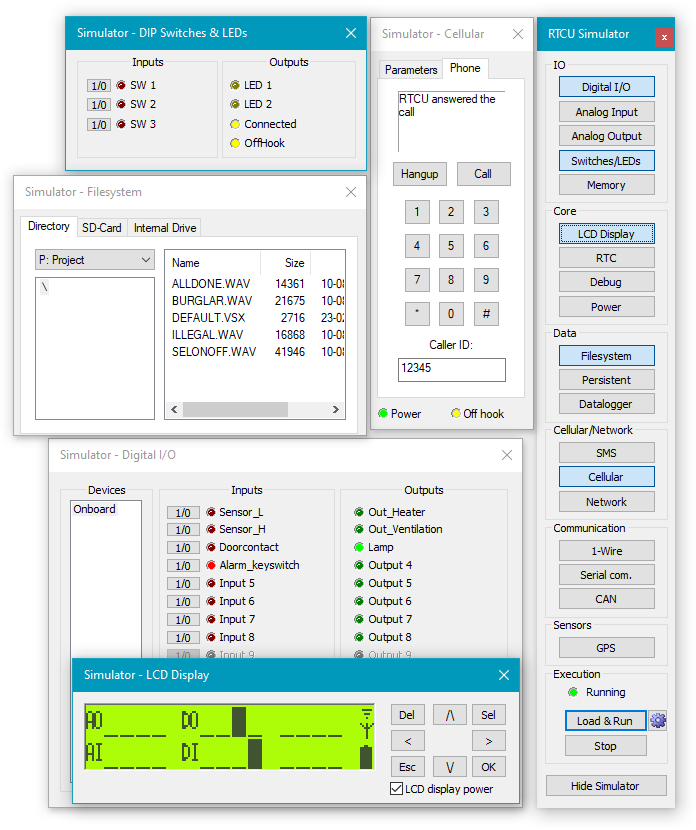696x830 pixels.
Task: Switch to the Parameters tab
Action: 411,70
